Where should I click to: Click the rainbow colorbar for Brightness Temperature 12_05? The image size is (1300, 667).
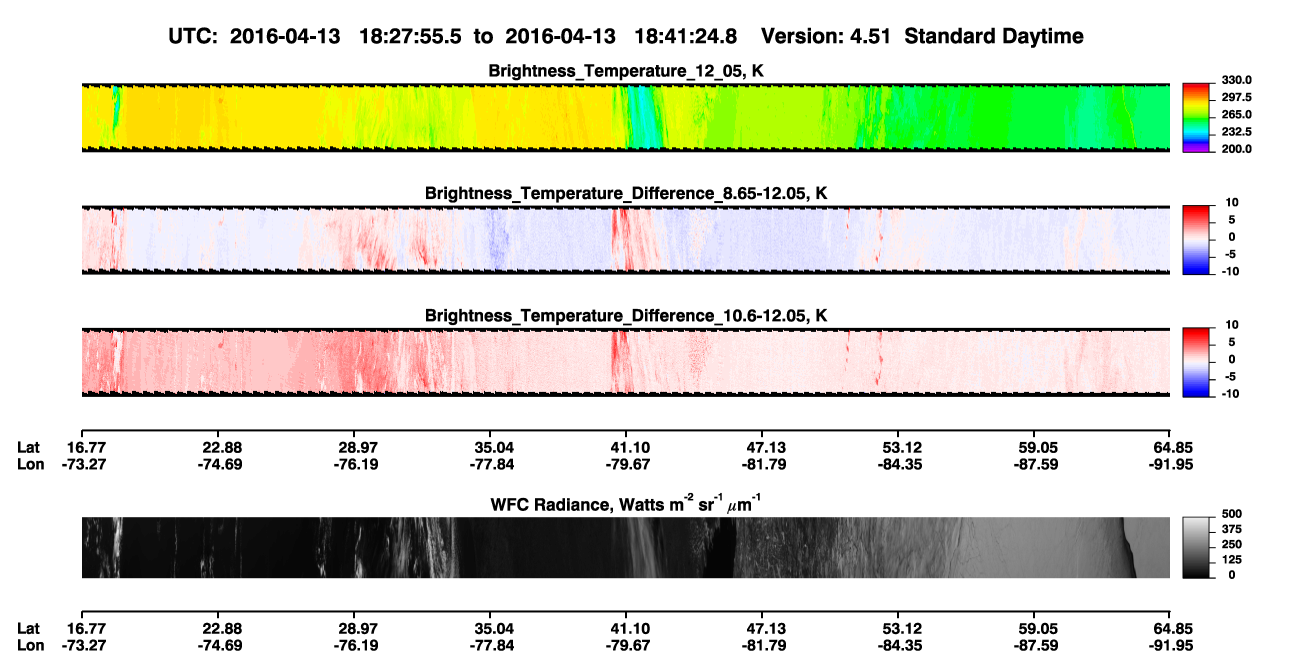[x=1196, y=117]
